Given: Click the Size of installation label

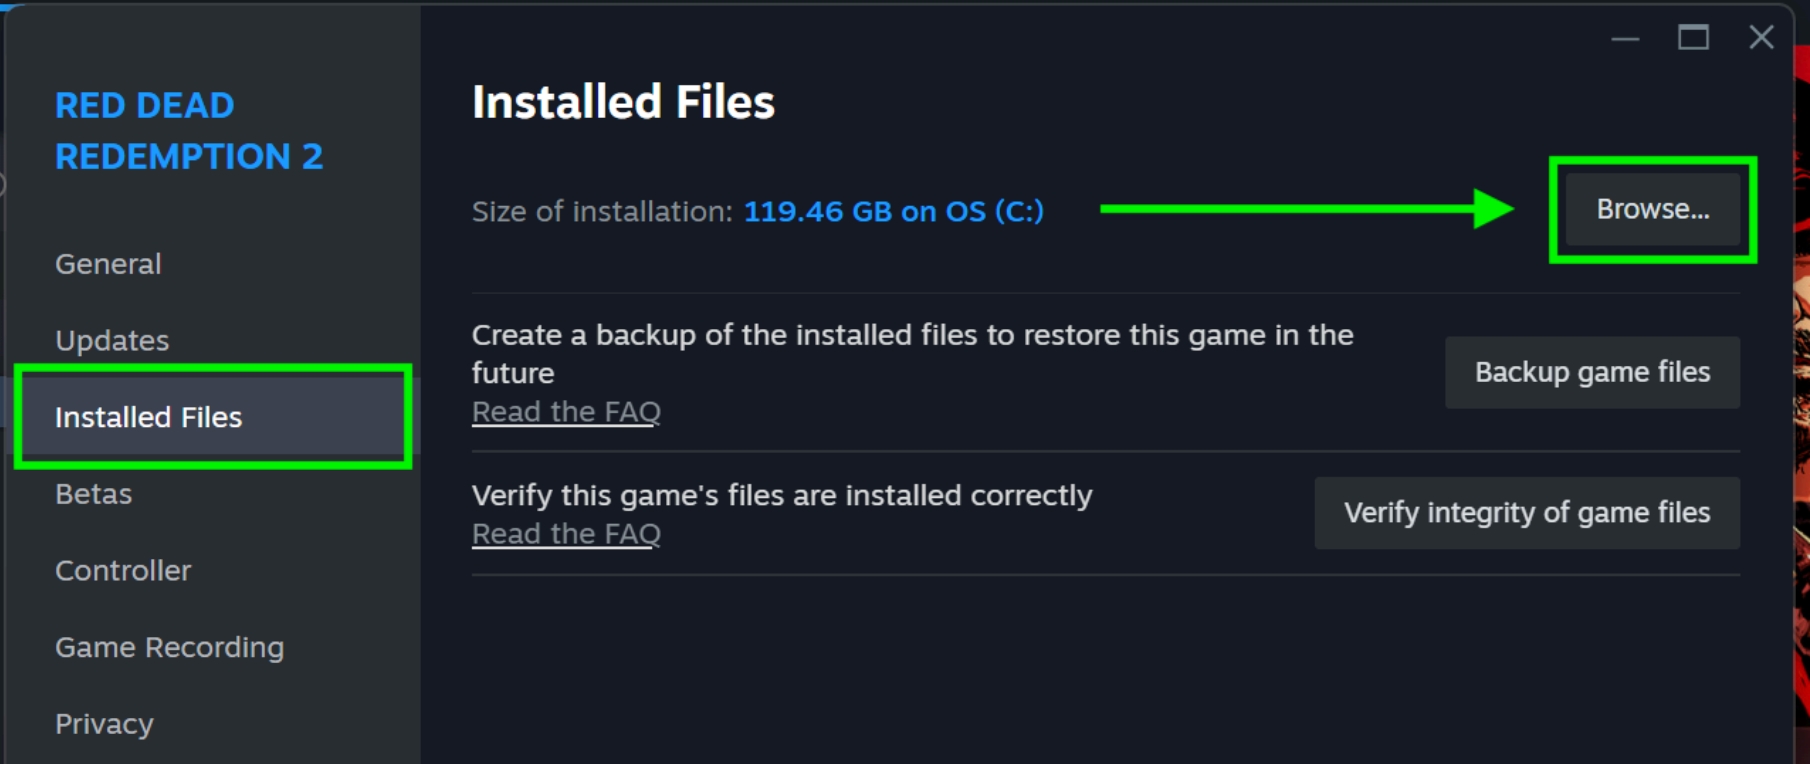Looking at the screenshot, I should pyautogui.click(x=602, y=211).
